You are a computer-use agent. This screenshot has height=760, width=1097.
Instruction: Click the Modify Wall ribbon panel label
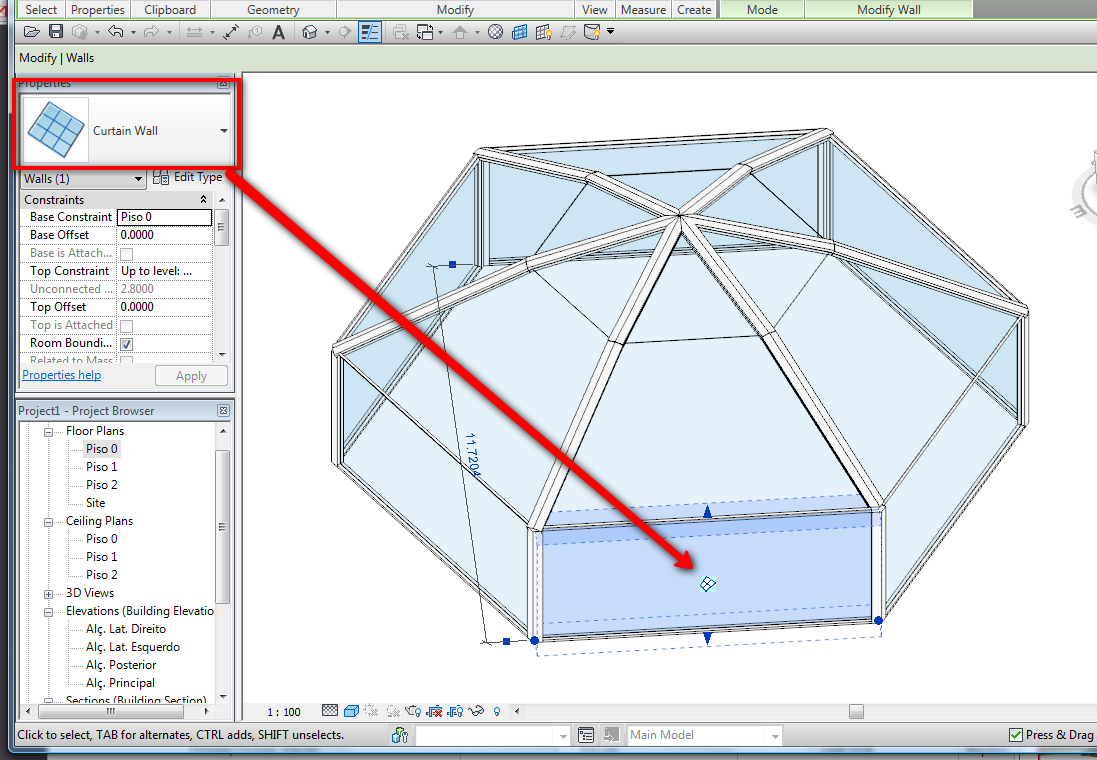pos(889,10)
